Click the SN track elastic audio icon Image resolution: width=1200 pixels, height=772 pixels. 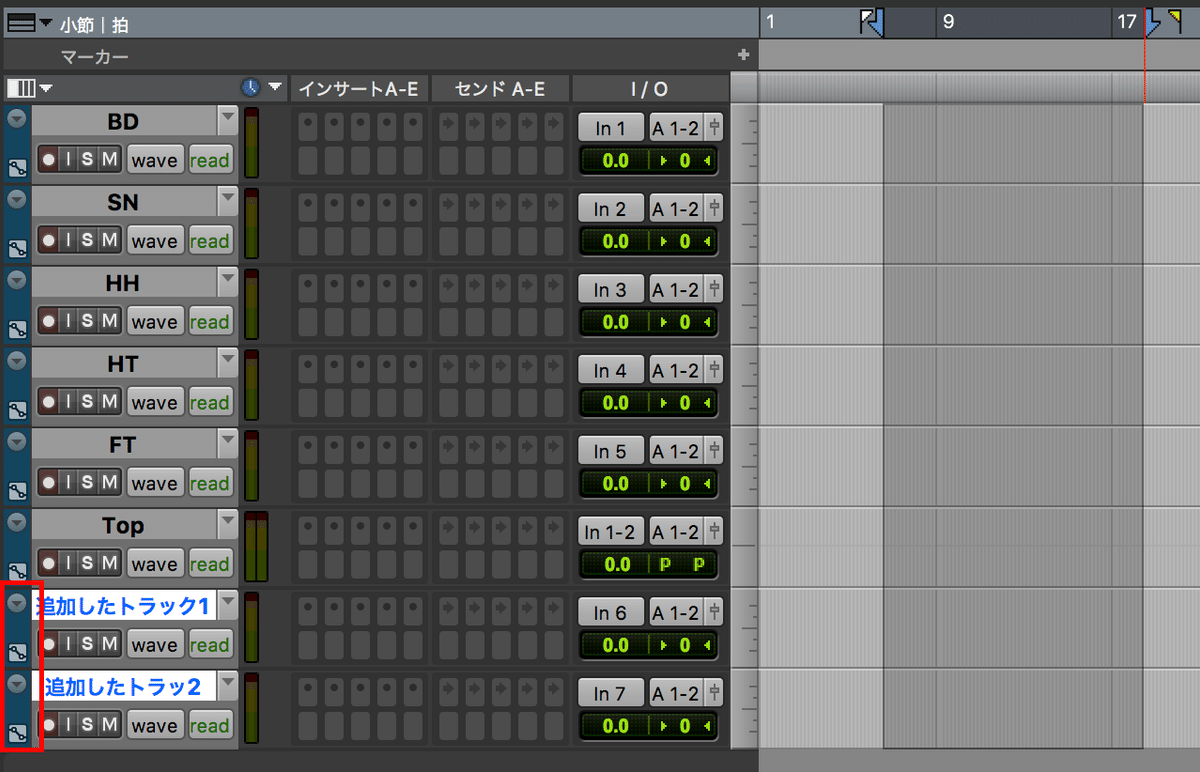(x=16, y=248)
